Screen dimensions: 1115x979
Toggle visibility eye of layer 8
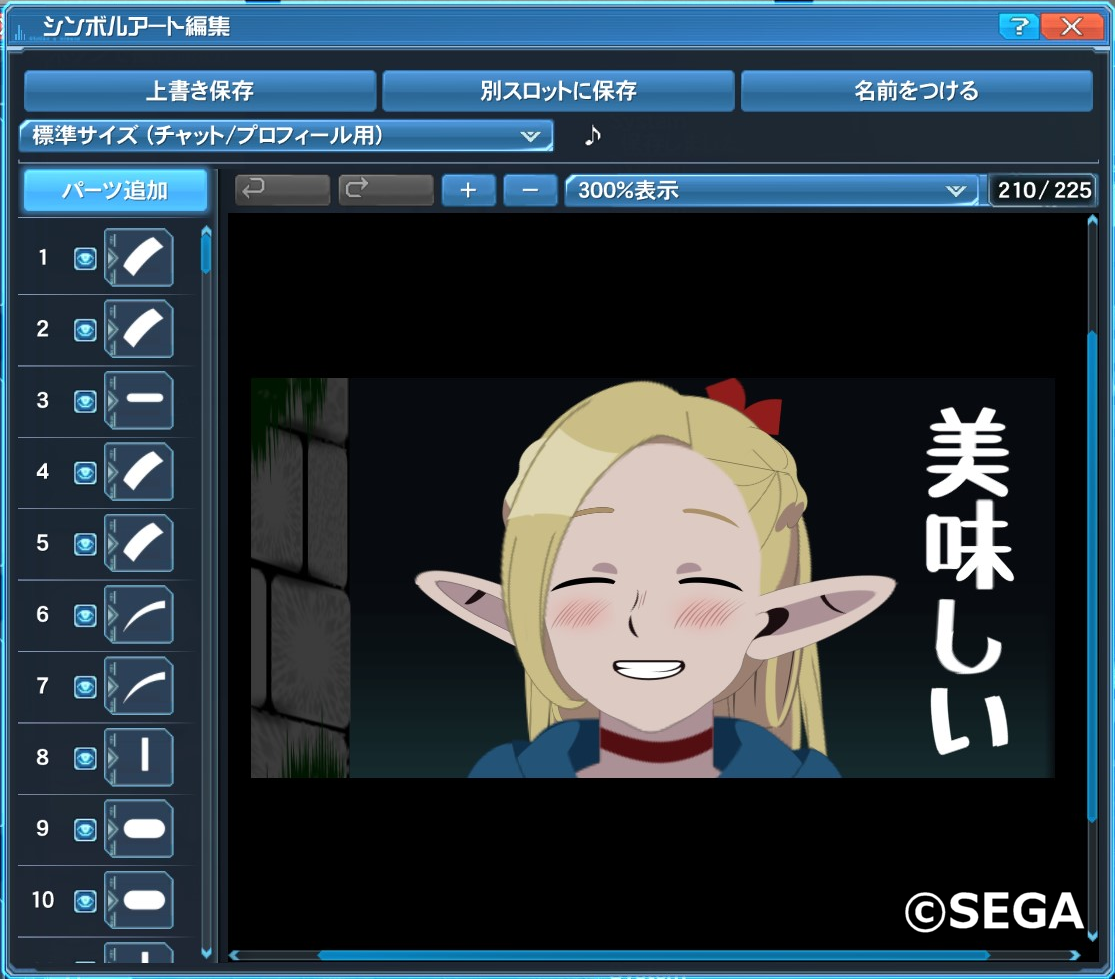85,758
